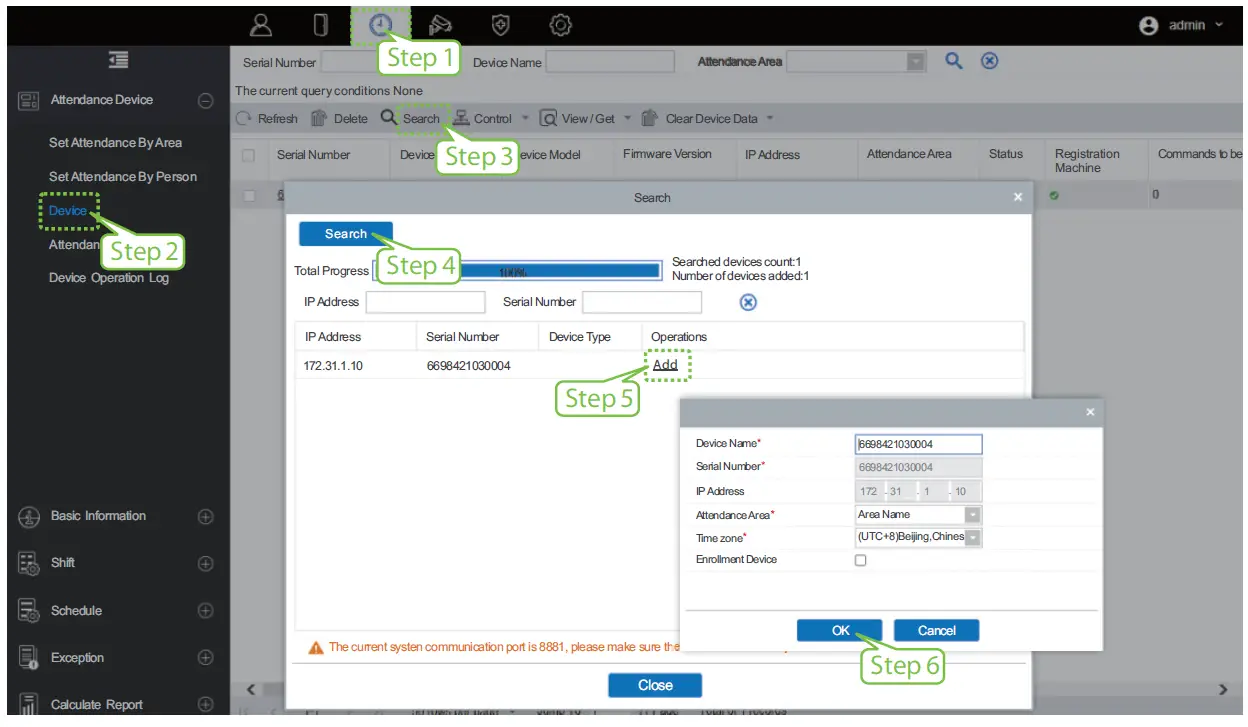Open the View / Get toolbar menu
Image resolution: width=1248 pixels, height=727 pixels.
pyautogui.click(x=585, y=118)
